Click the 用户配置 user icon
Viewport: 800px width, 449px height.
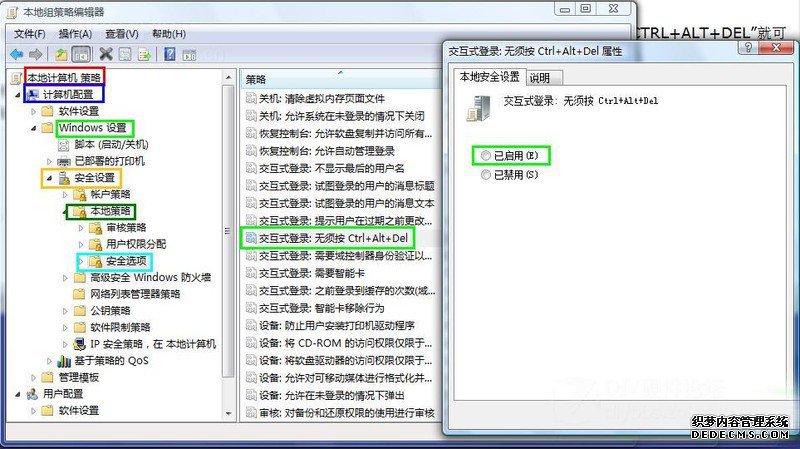[32, 394]
